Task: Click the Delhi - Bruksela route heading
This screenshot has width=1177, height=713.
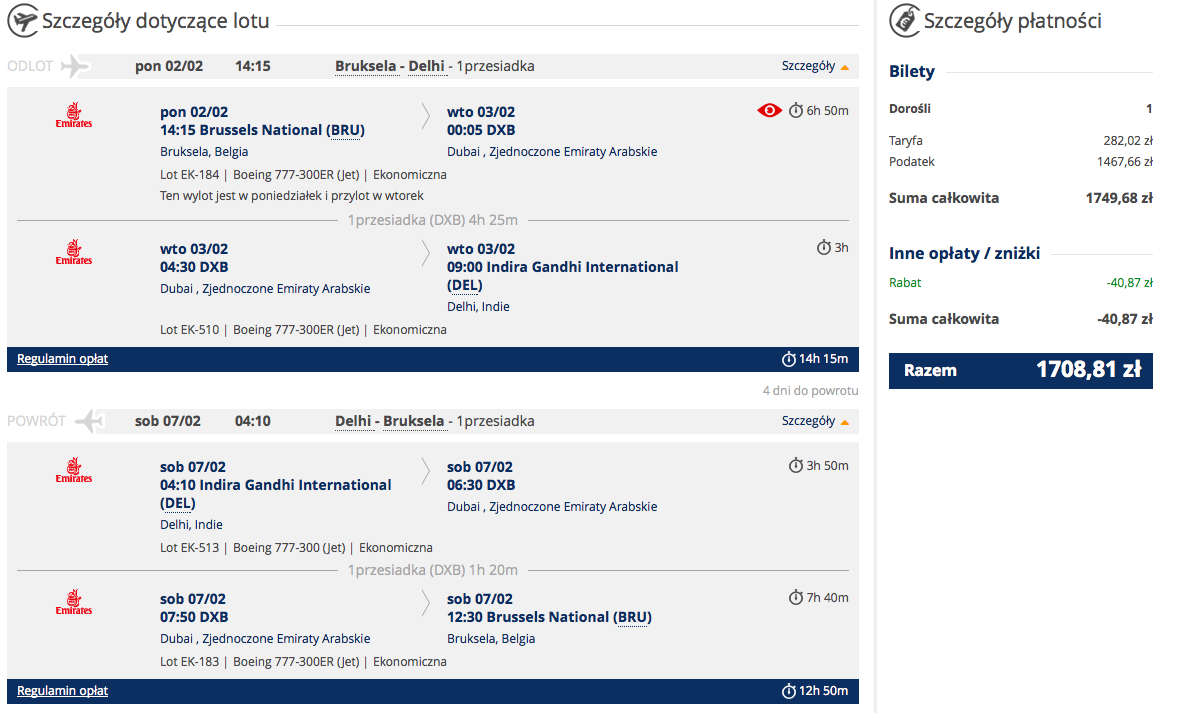Action: click(390, 421)
